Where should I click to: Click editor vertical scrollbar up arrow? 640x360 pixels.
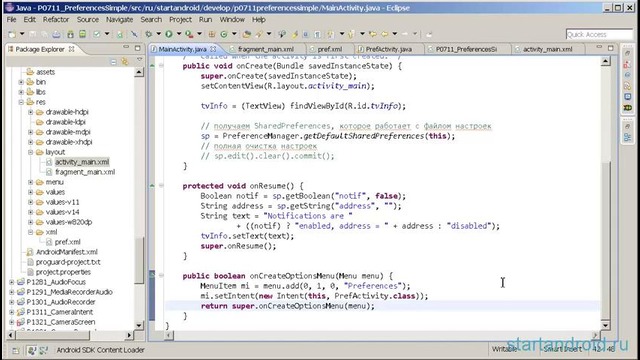click(x=606, y=62)
